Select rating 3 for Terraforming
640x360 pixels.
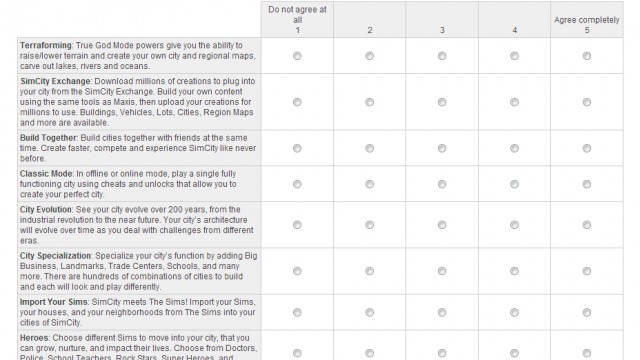pyautogui.click(x=442, y=56)
